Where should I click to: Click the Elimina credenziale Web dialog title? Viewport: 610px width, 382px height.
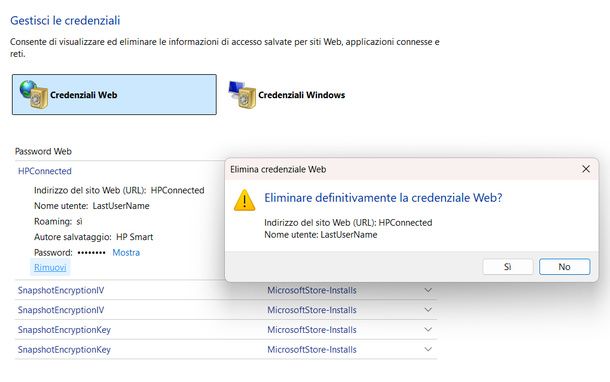click(x=278, y=169)
